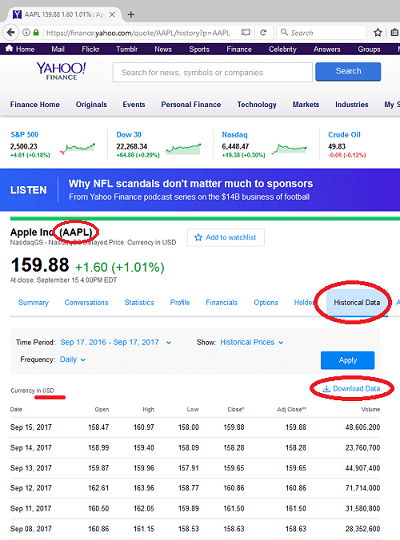Open the Crude Oil quote link
The height and width of the screenshot is (540, 400).
coord(344,135)
